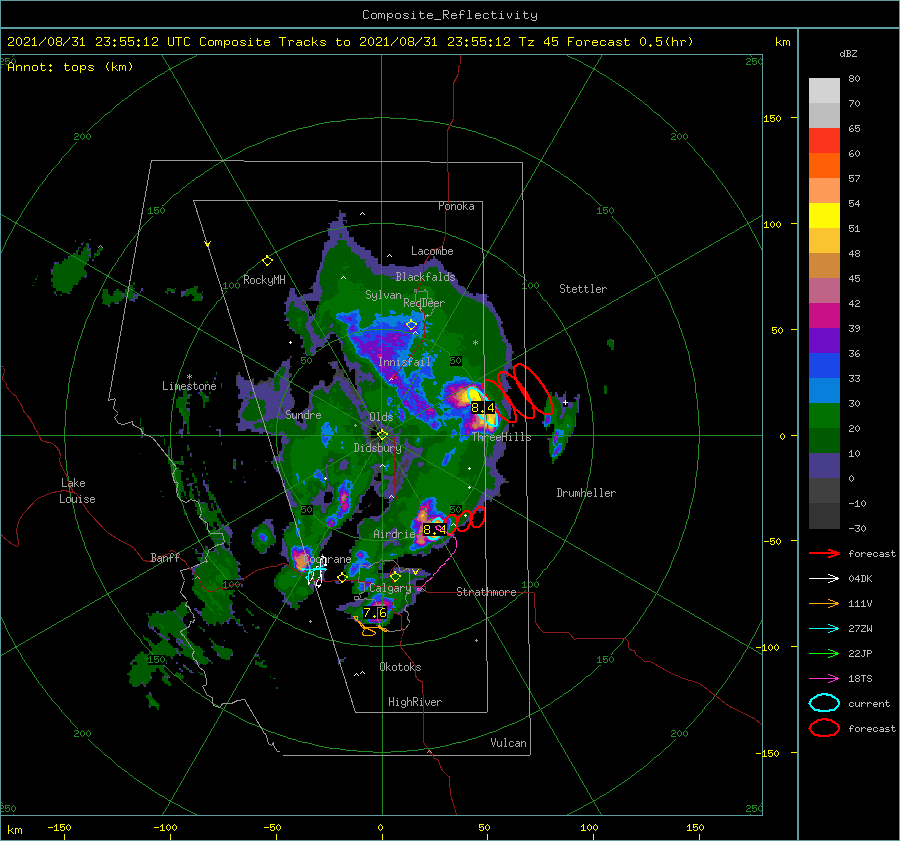Click the Drumheller town label

[x=586, y=493]
